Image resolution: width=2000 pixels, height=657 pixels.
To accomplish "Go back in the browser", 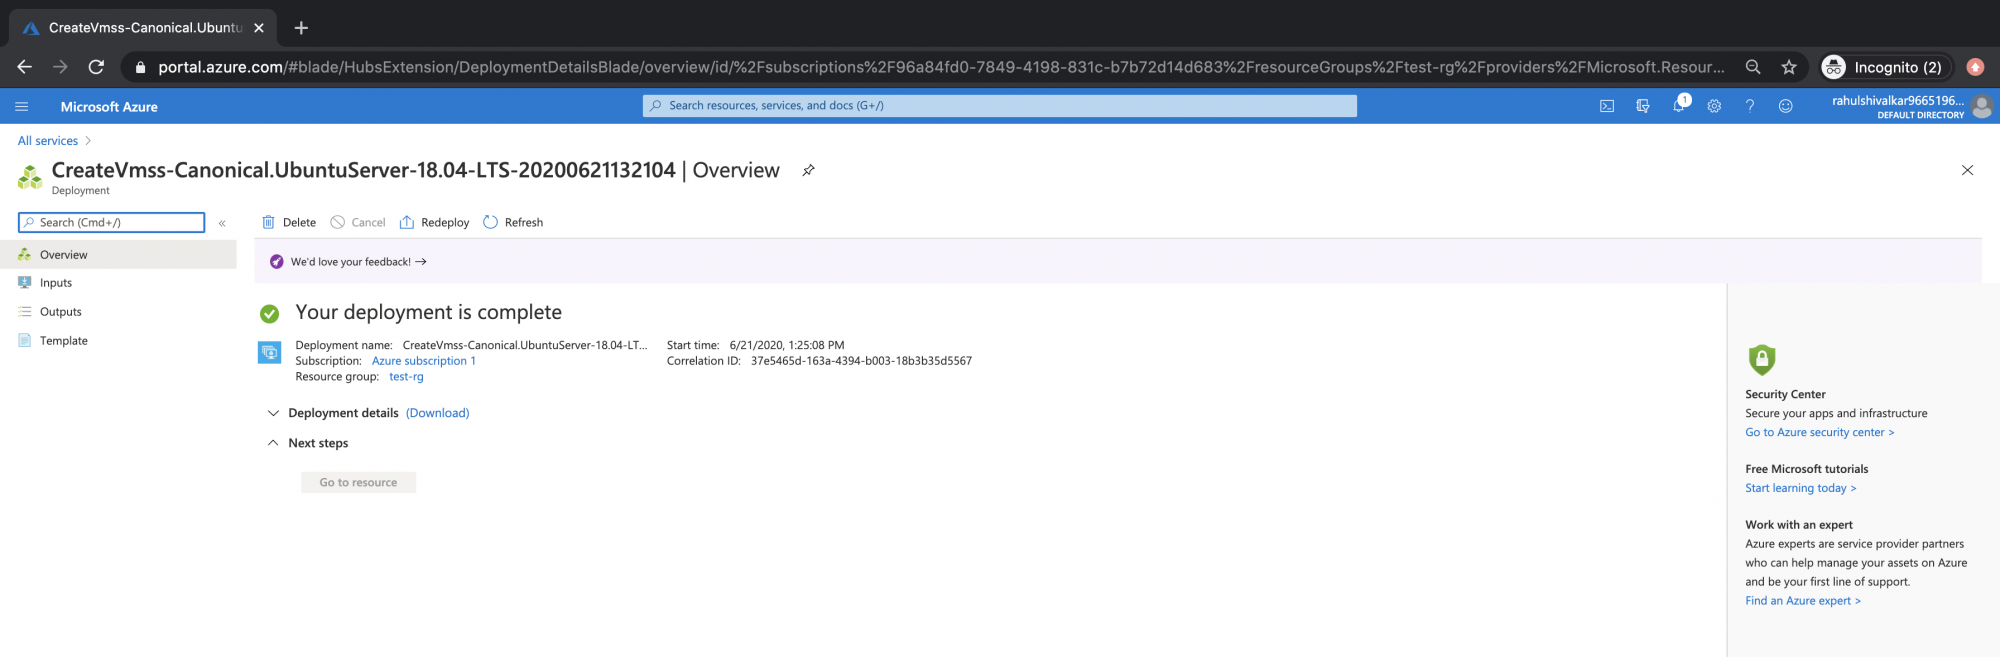I will coord(25,67).
